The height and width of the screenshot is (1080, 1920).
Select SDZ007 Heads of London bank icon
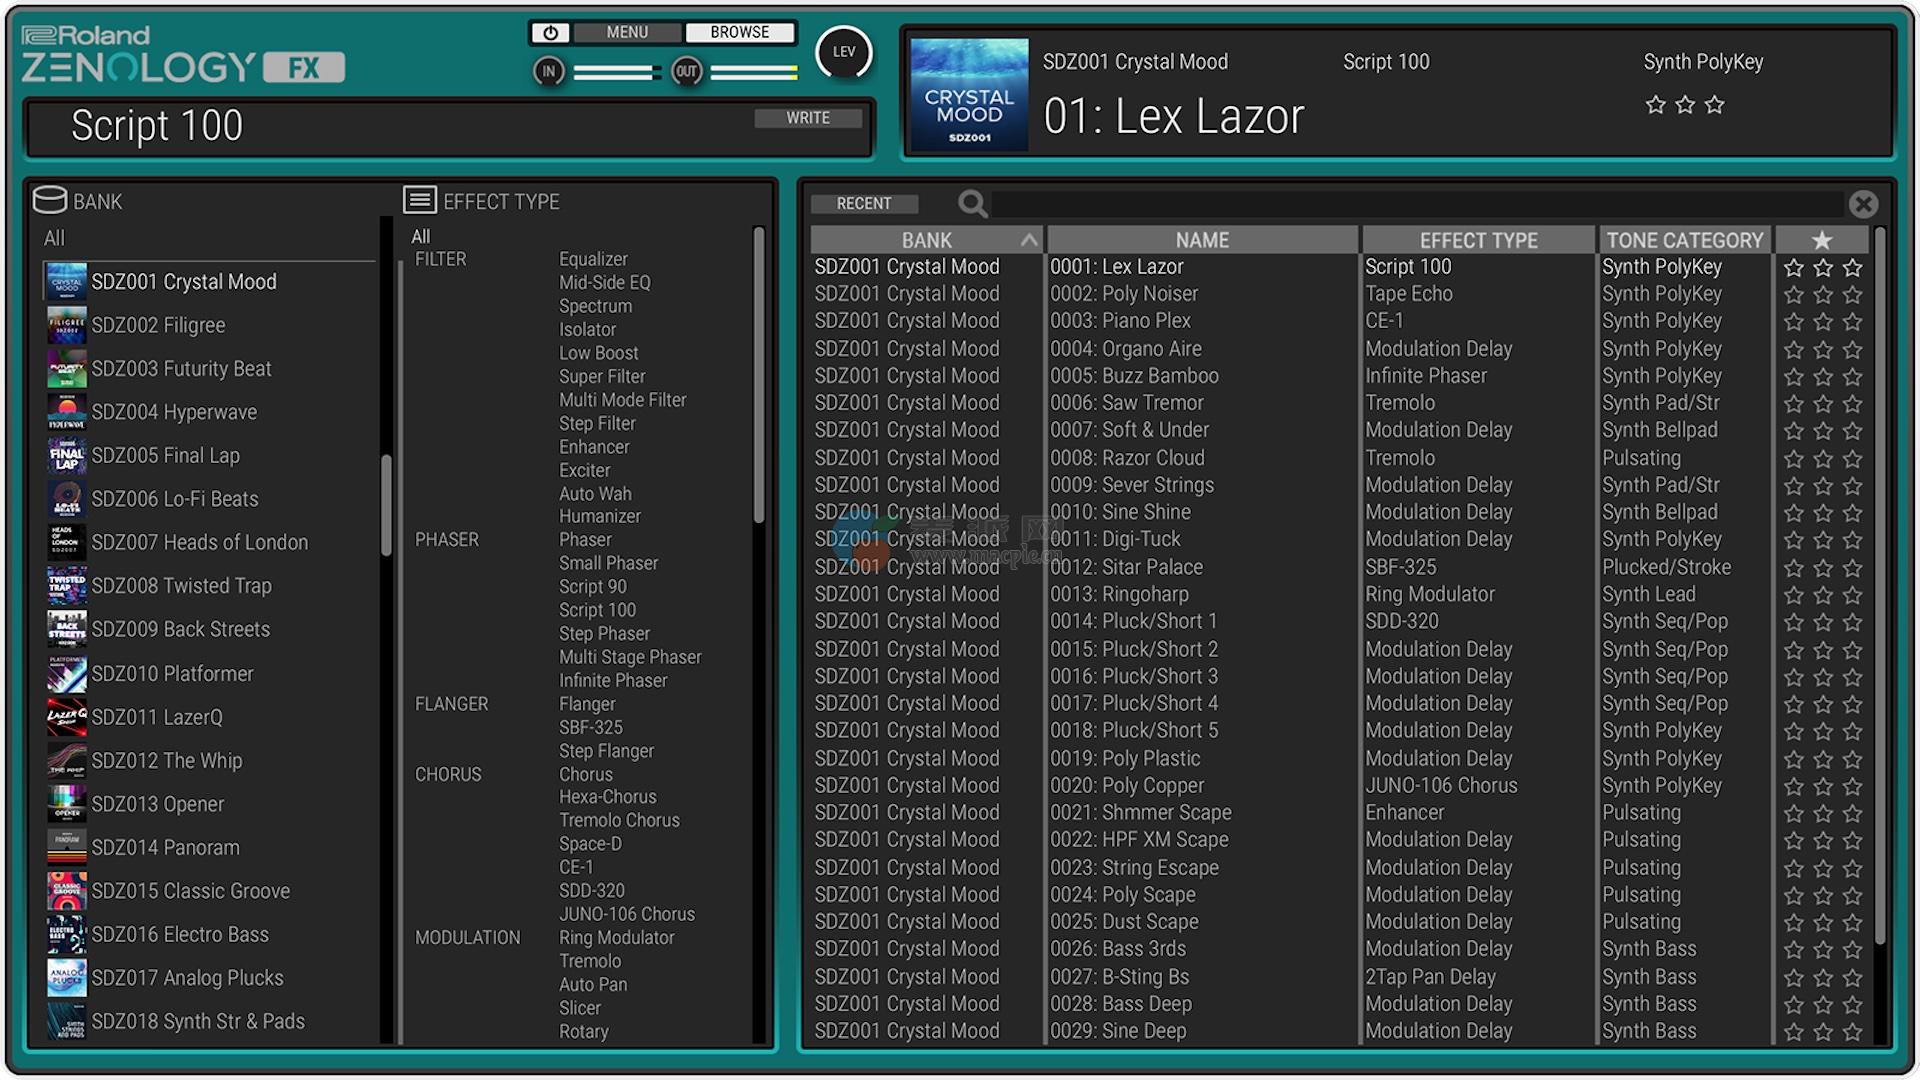(x=67, y=542)
